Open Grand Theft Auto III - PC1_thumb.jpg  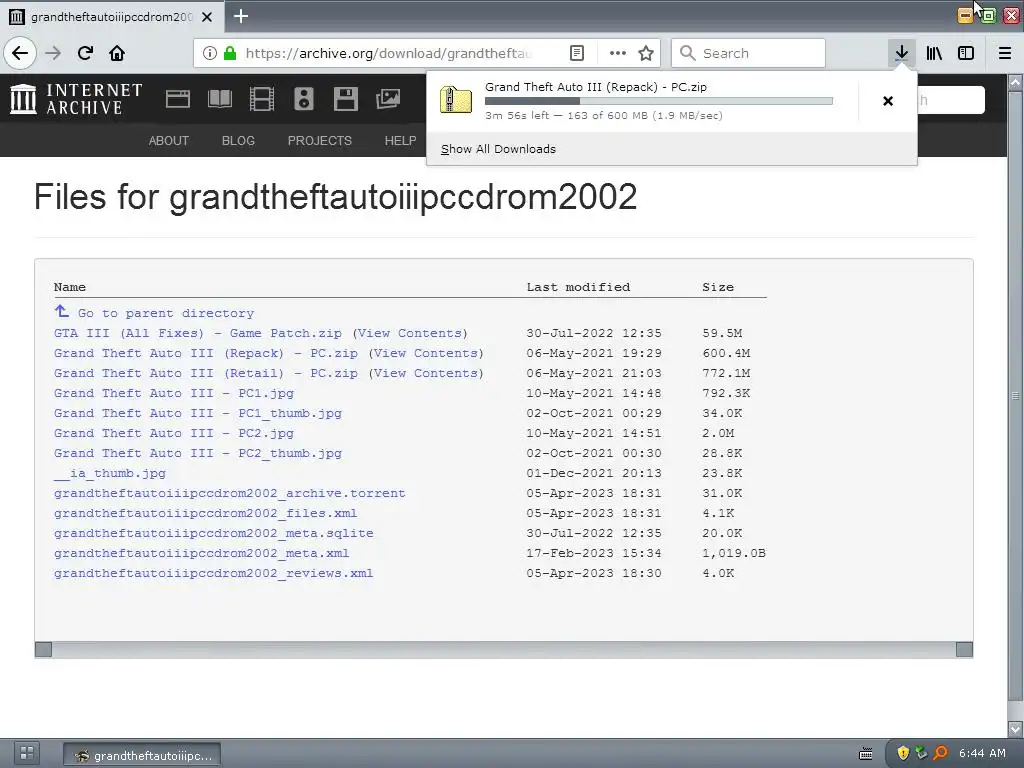pyautogui.click(x=198, y=413)
